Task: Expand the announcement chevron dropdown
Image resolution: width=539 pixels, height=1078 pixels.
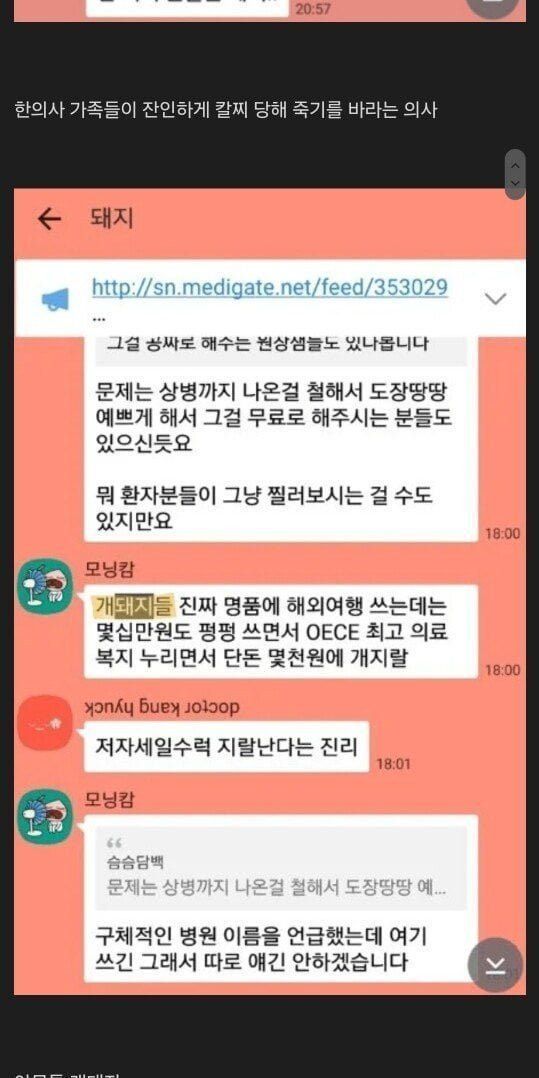Action: click(x=496, y=298)
